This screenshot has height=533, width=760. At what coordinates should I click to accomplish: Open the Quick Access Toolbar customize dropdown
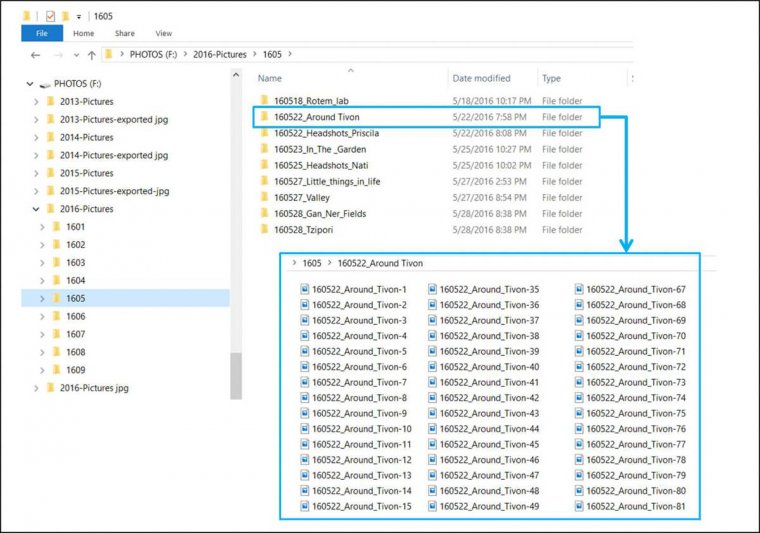[x=79, y=17]
